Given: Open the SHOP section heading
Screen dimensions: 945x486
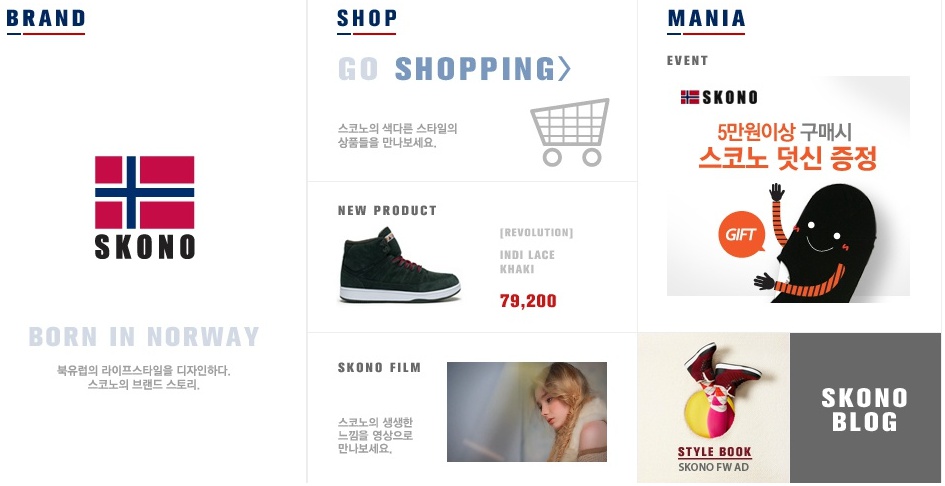Looking at the screenshot, I should (x=367, y=19).
